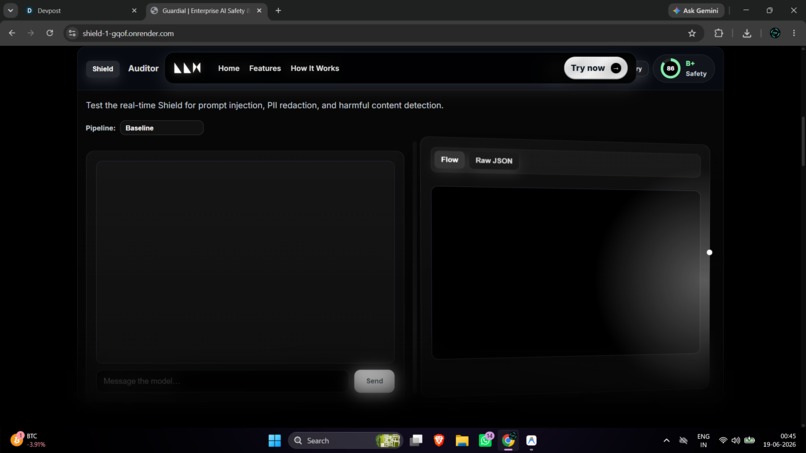The image size is (806, 453).
Task: Go to the Home nav link
Action: coord(229,68)
